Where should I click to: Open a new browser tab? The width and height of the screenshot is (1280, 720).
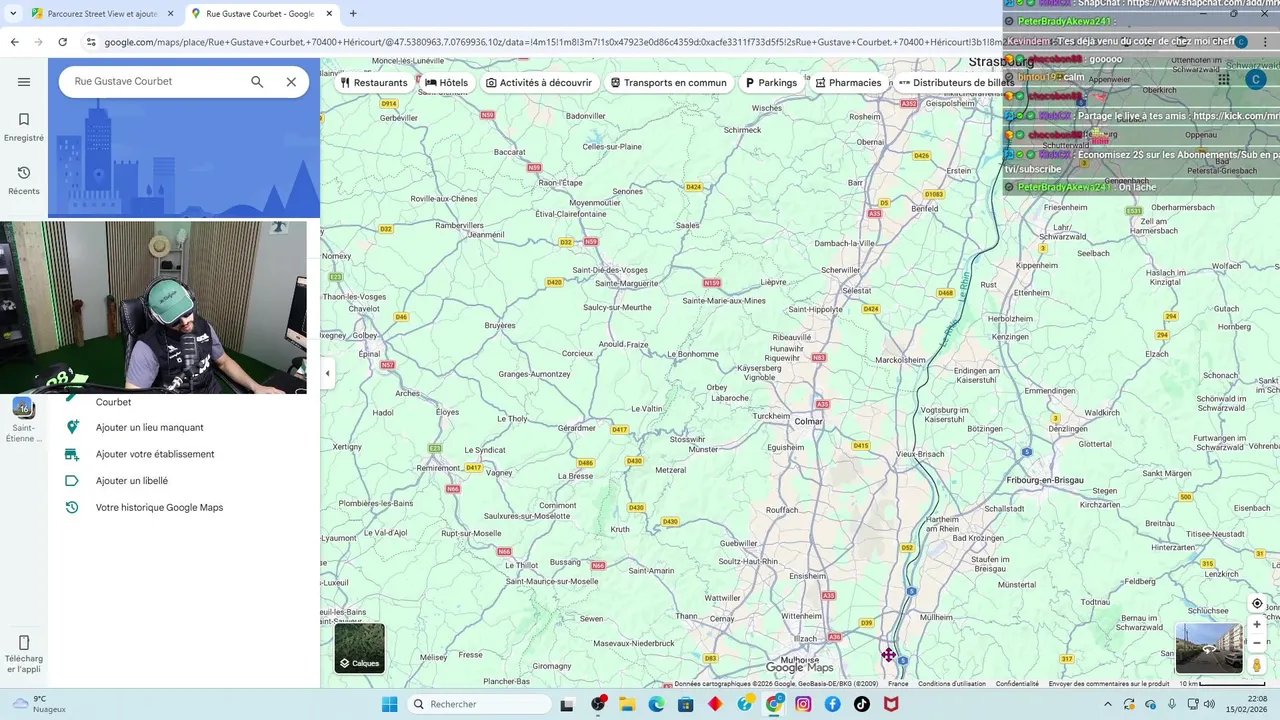(x=353, y=14)
